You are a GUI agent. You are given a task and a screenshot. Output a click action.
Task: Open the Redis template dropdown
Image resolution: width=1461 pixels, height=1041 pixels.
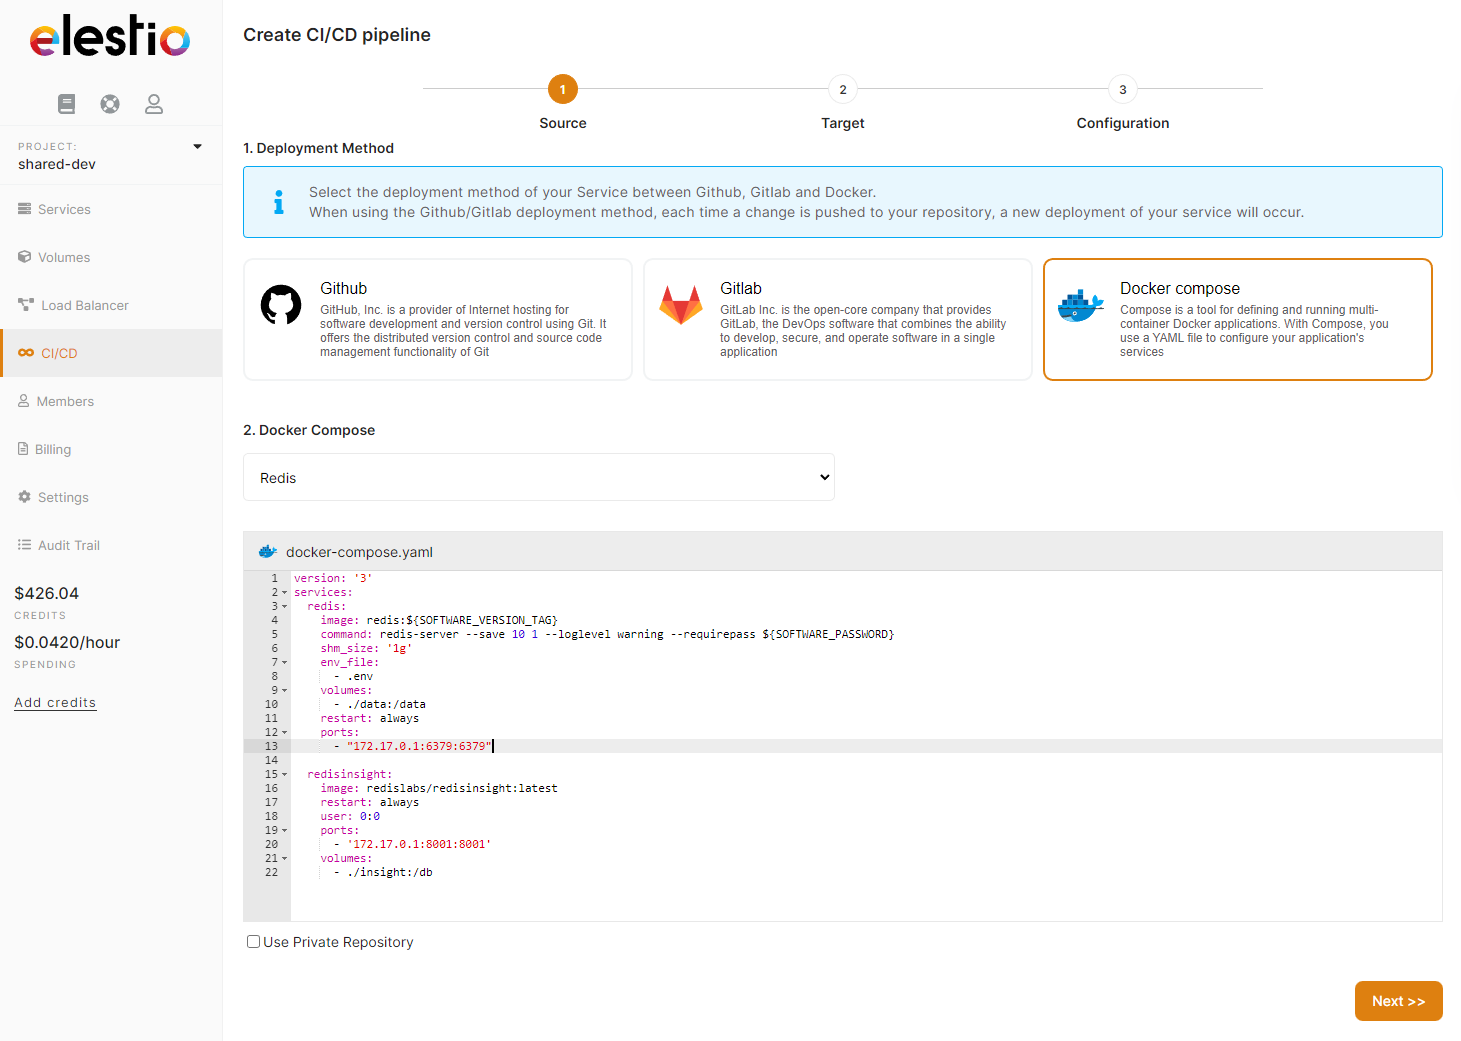pos(538,478)
